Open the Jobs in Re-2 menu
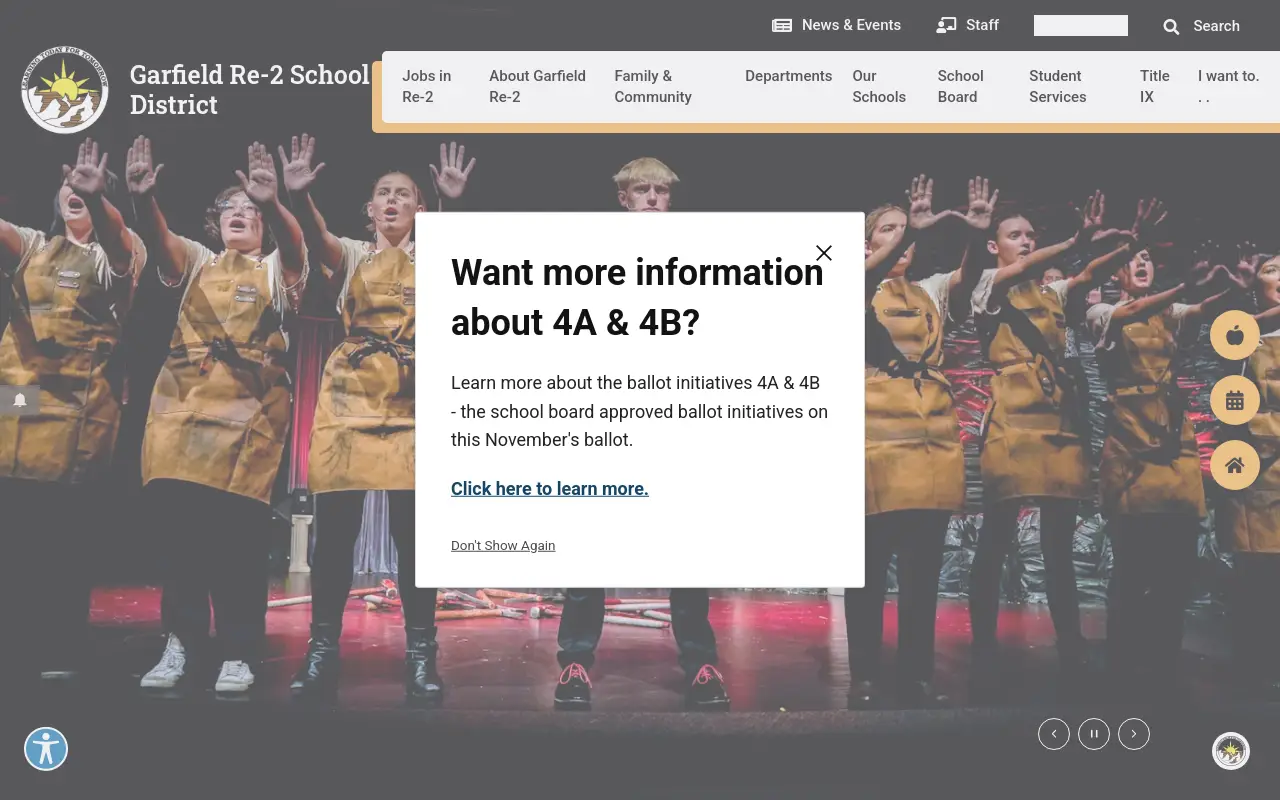Screen dimensions: 1280x800 point(427,86)
